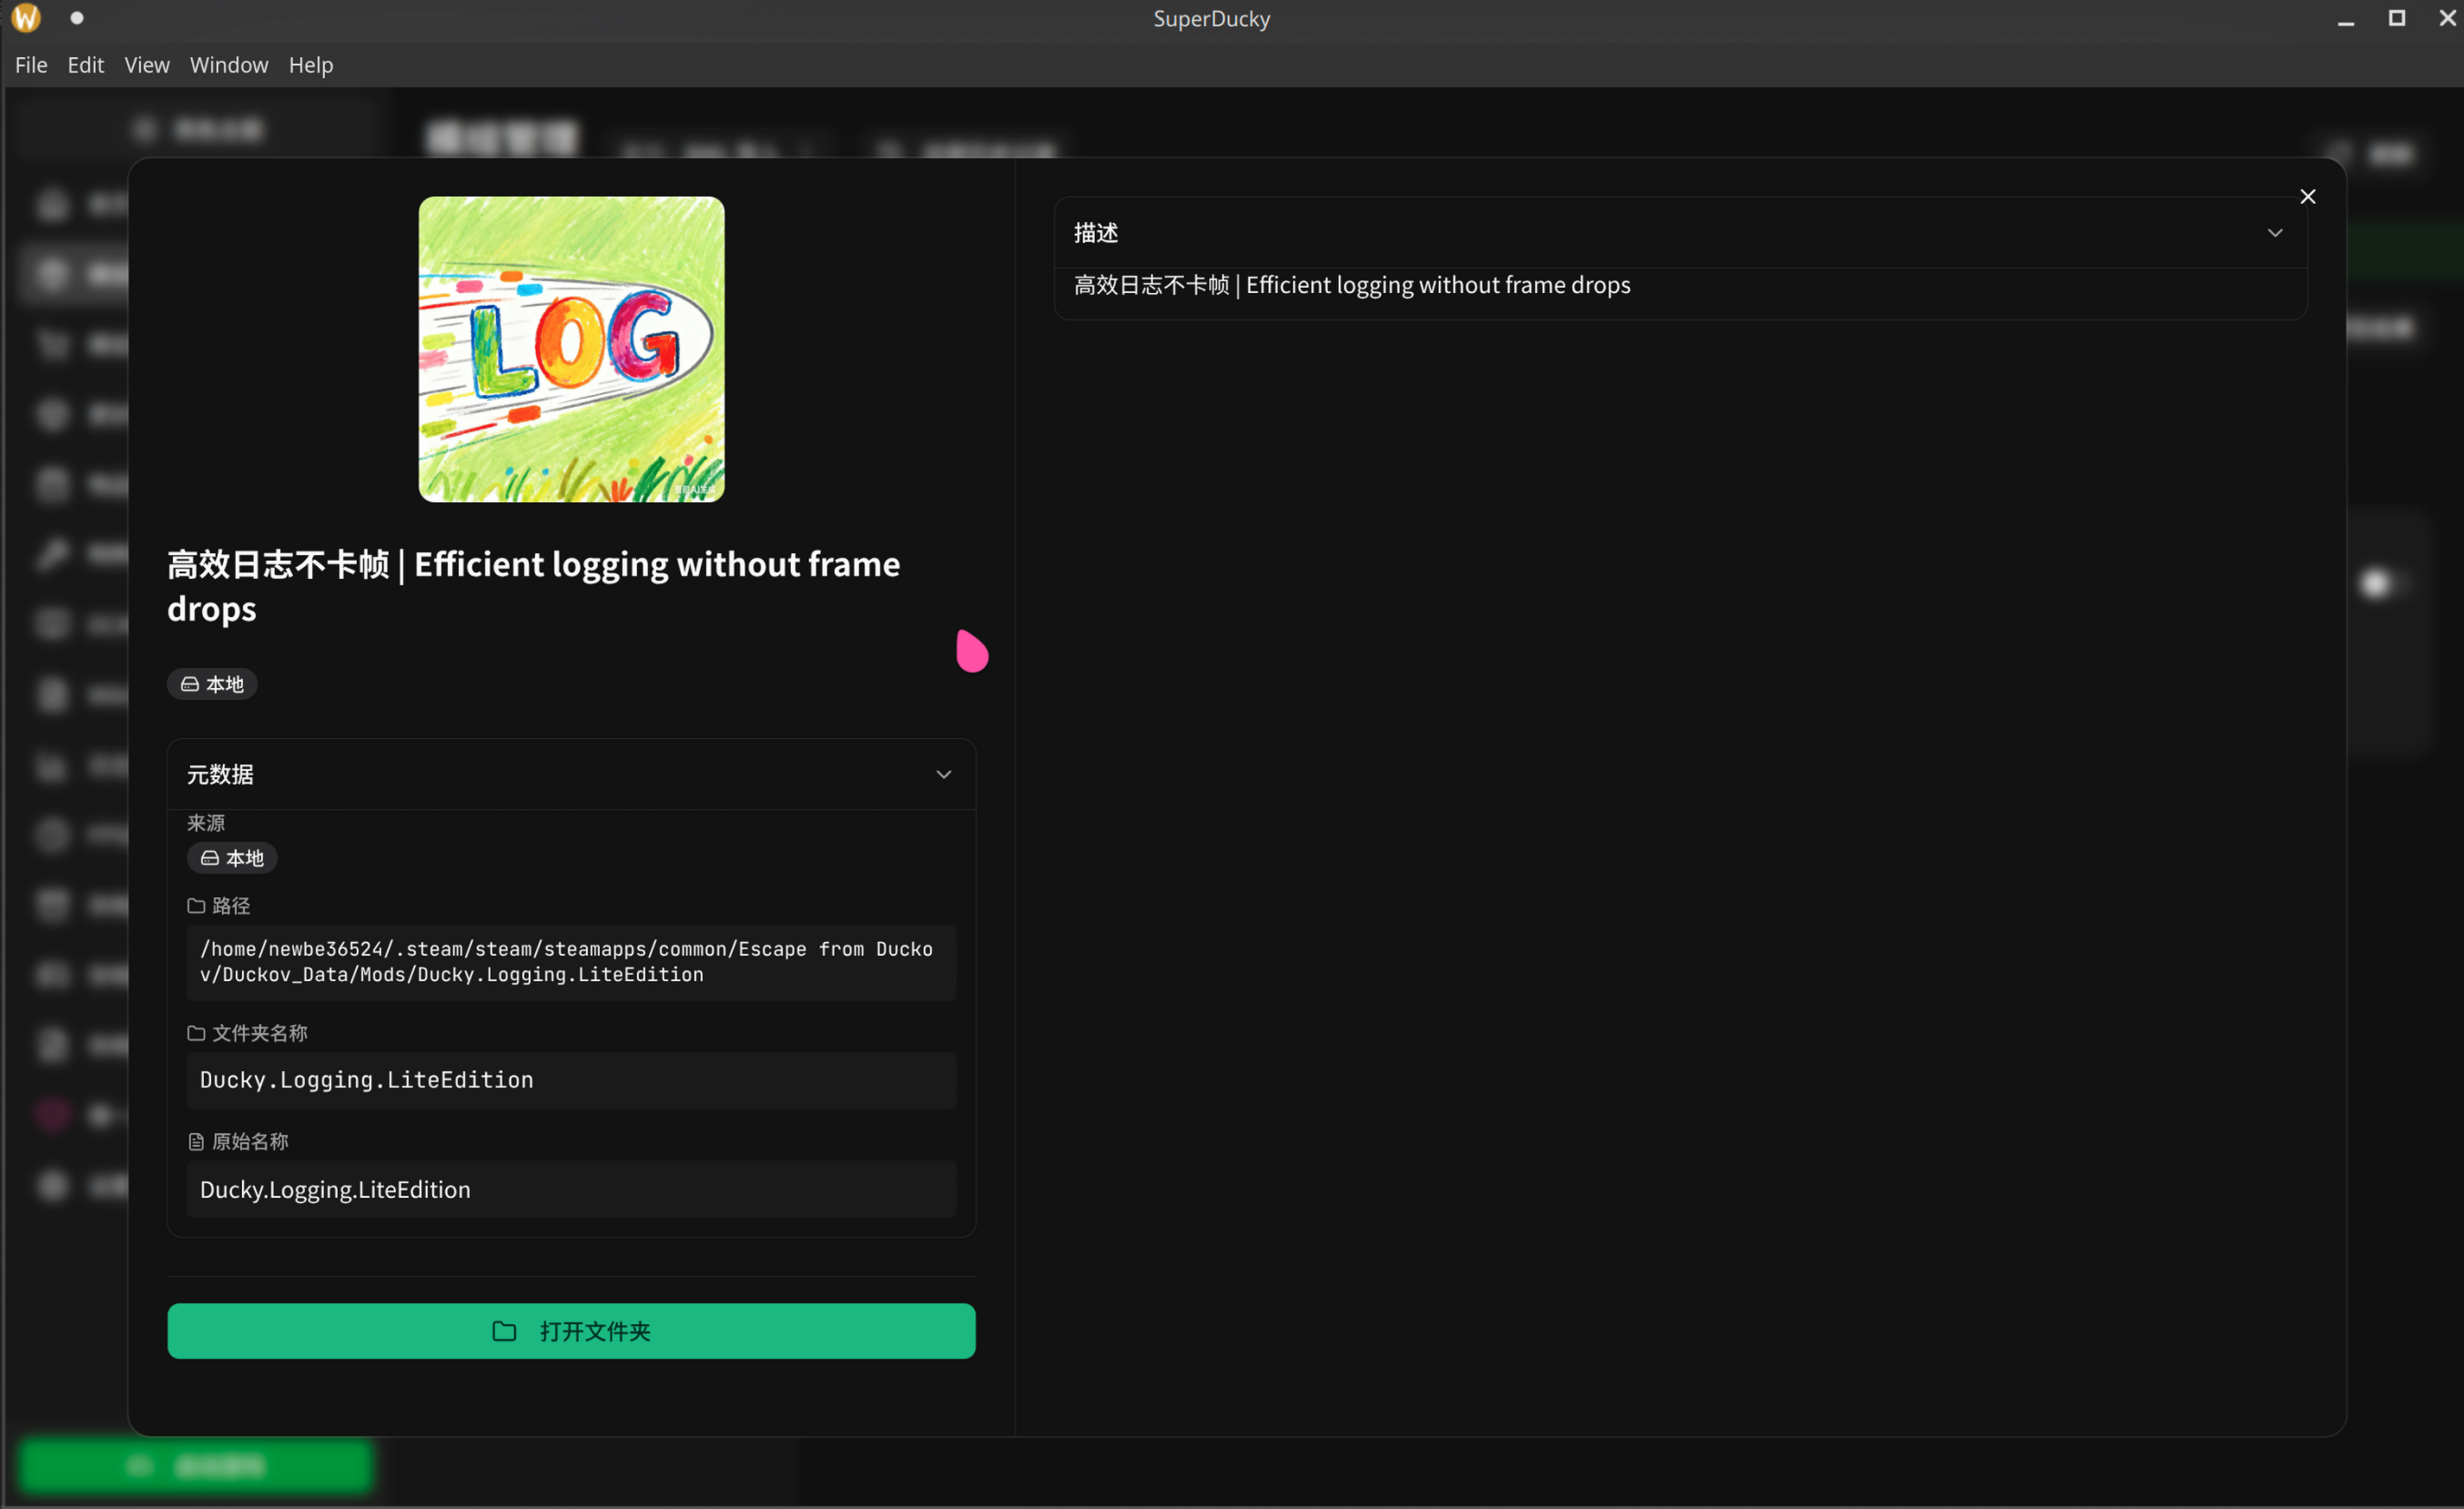The height and width of the screenshot is (1509, 2464).
Task: Close the mod details dialog
Action: tap(2307, 197)
